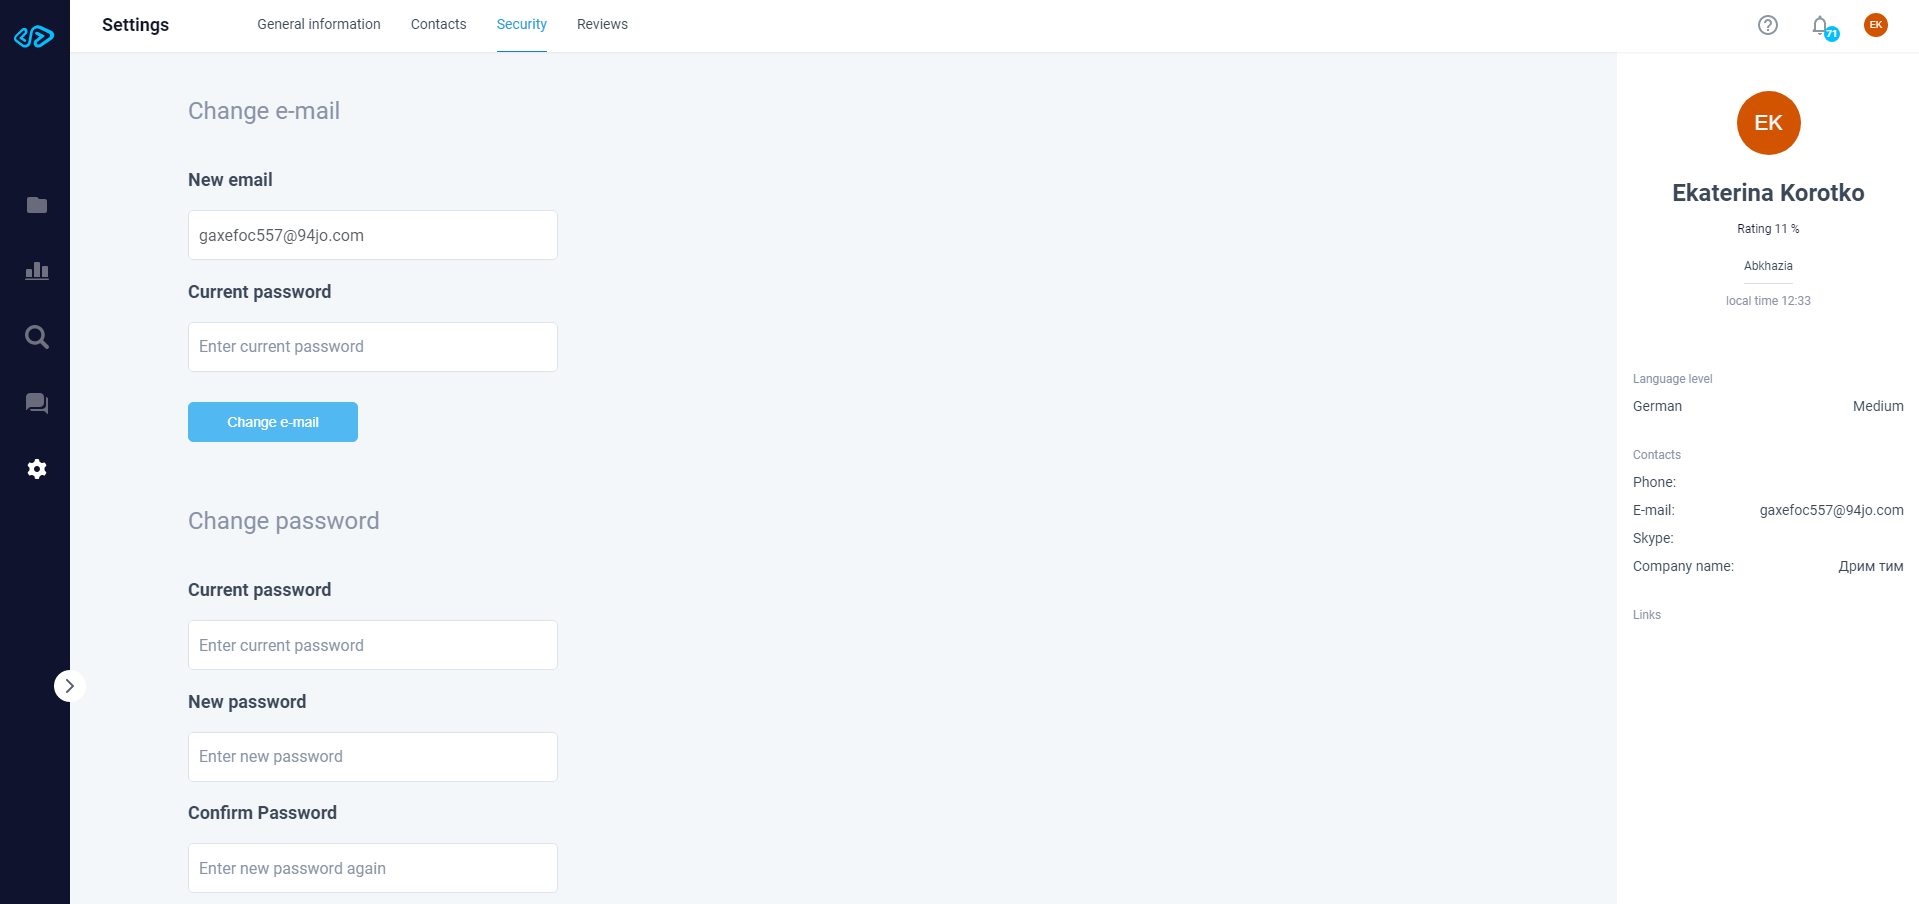
Task: Click the large EK profile avatar
Action: [1768, 123]
